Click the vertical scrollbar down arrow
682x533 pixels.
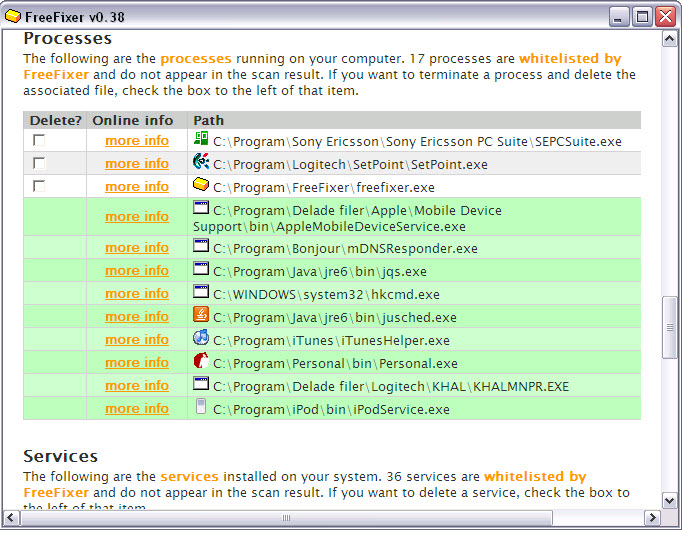(670, 500)
